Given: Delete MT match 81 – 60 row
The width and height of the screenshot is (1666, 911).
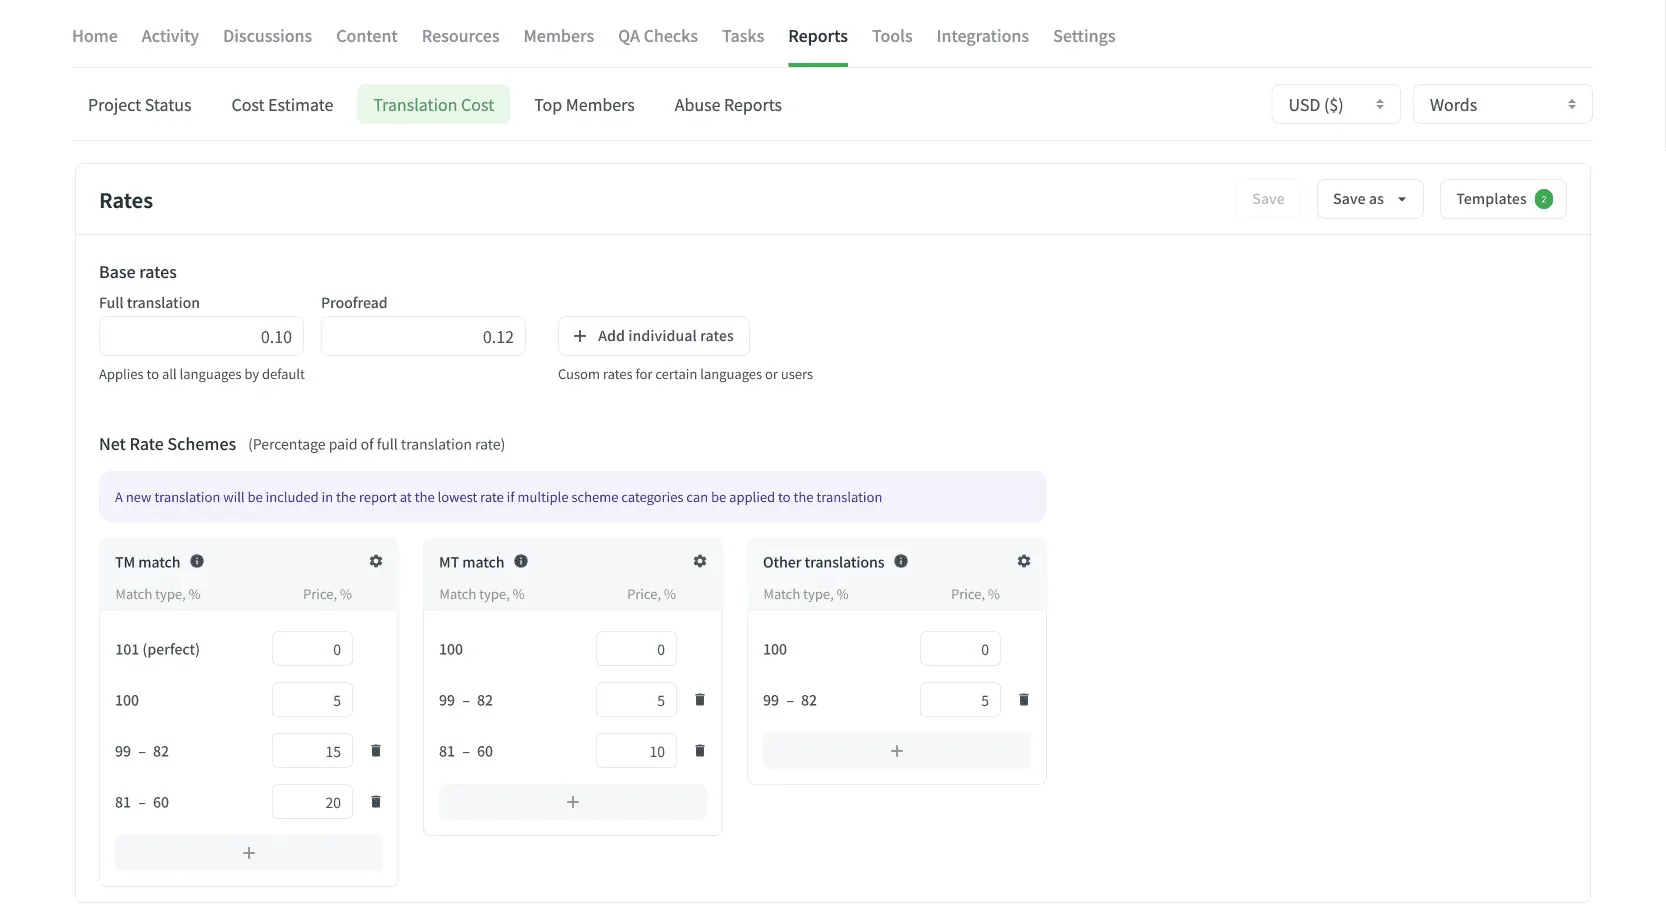Looking at the screenshot, I should coord(700,751).
